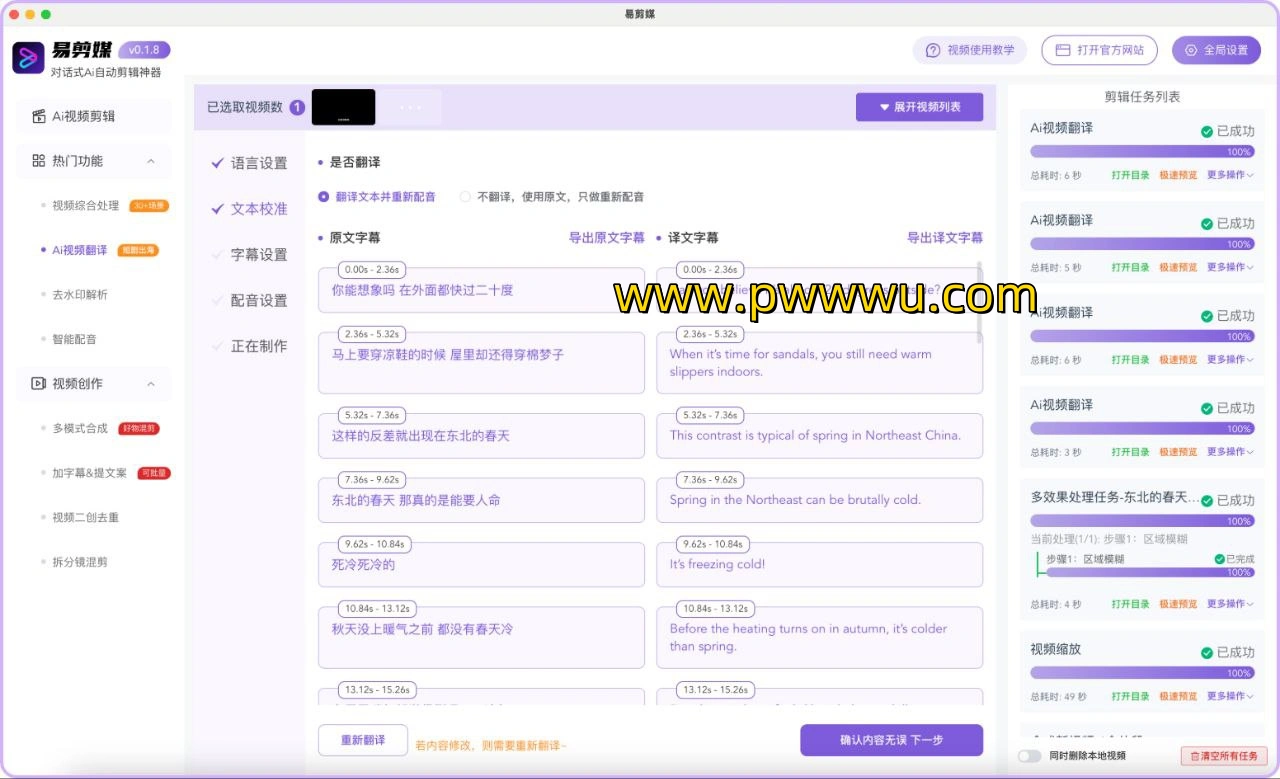
Task: Edit translated subtitle 'Before the heating turns on'
Action: (819, 637)
